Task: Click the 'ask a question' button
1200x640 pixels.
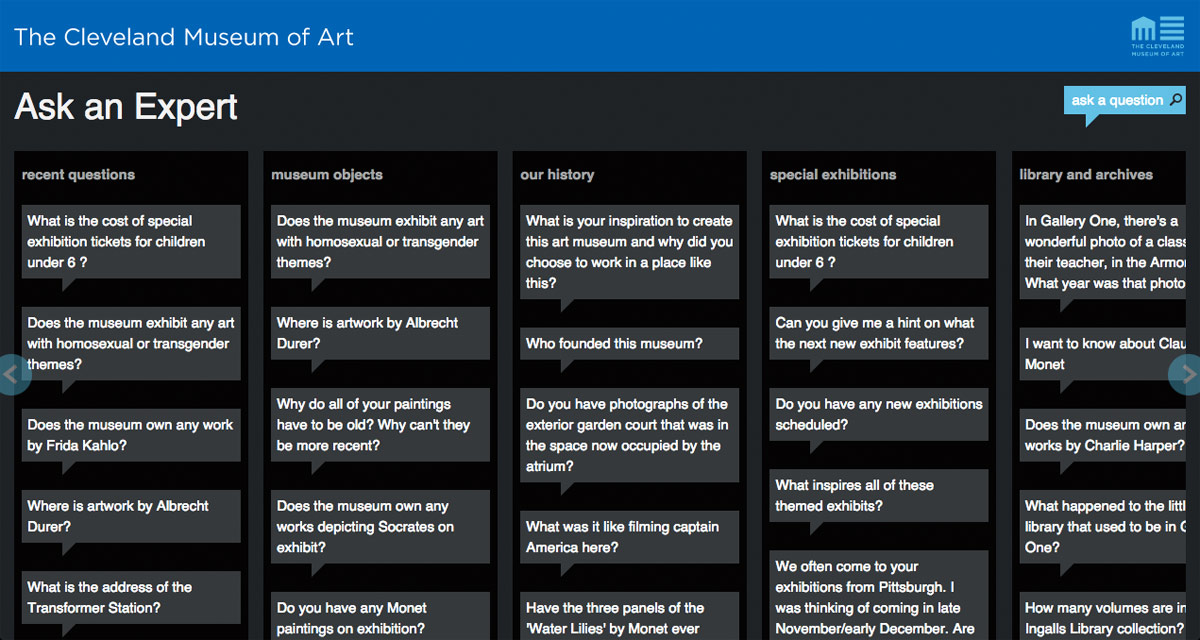Action: pyautogui.click(x=1125, y=100)
